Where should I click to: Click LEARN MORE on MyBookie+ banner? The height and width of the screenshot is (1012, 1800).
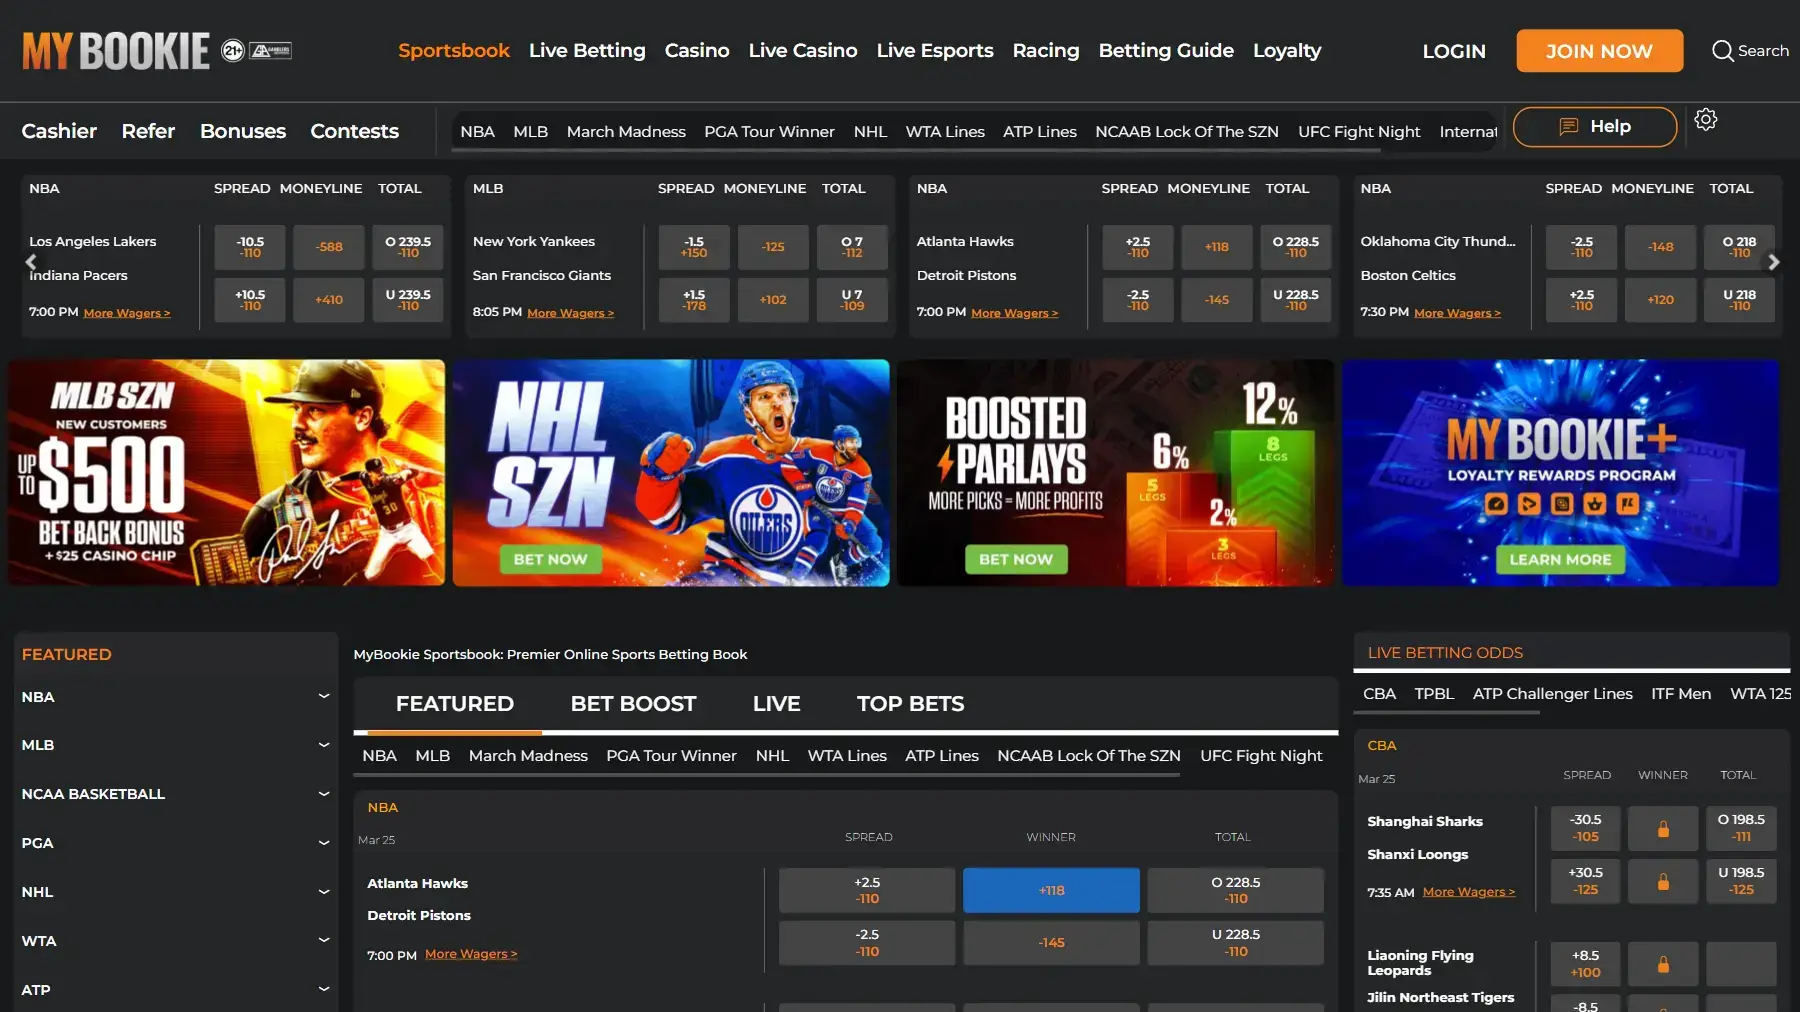[1560, 560]
